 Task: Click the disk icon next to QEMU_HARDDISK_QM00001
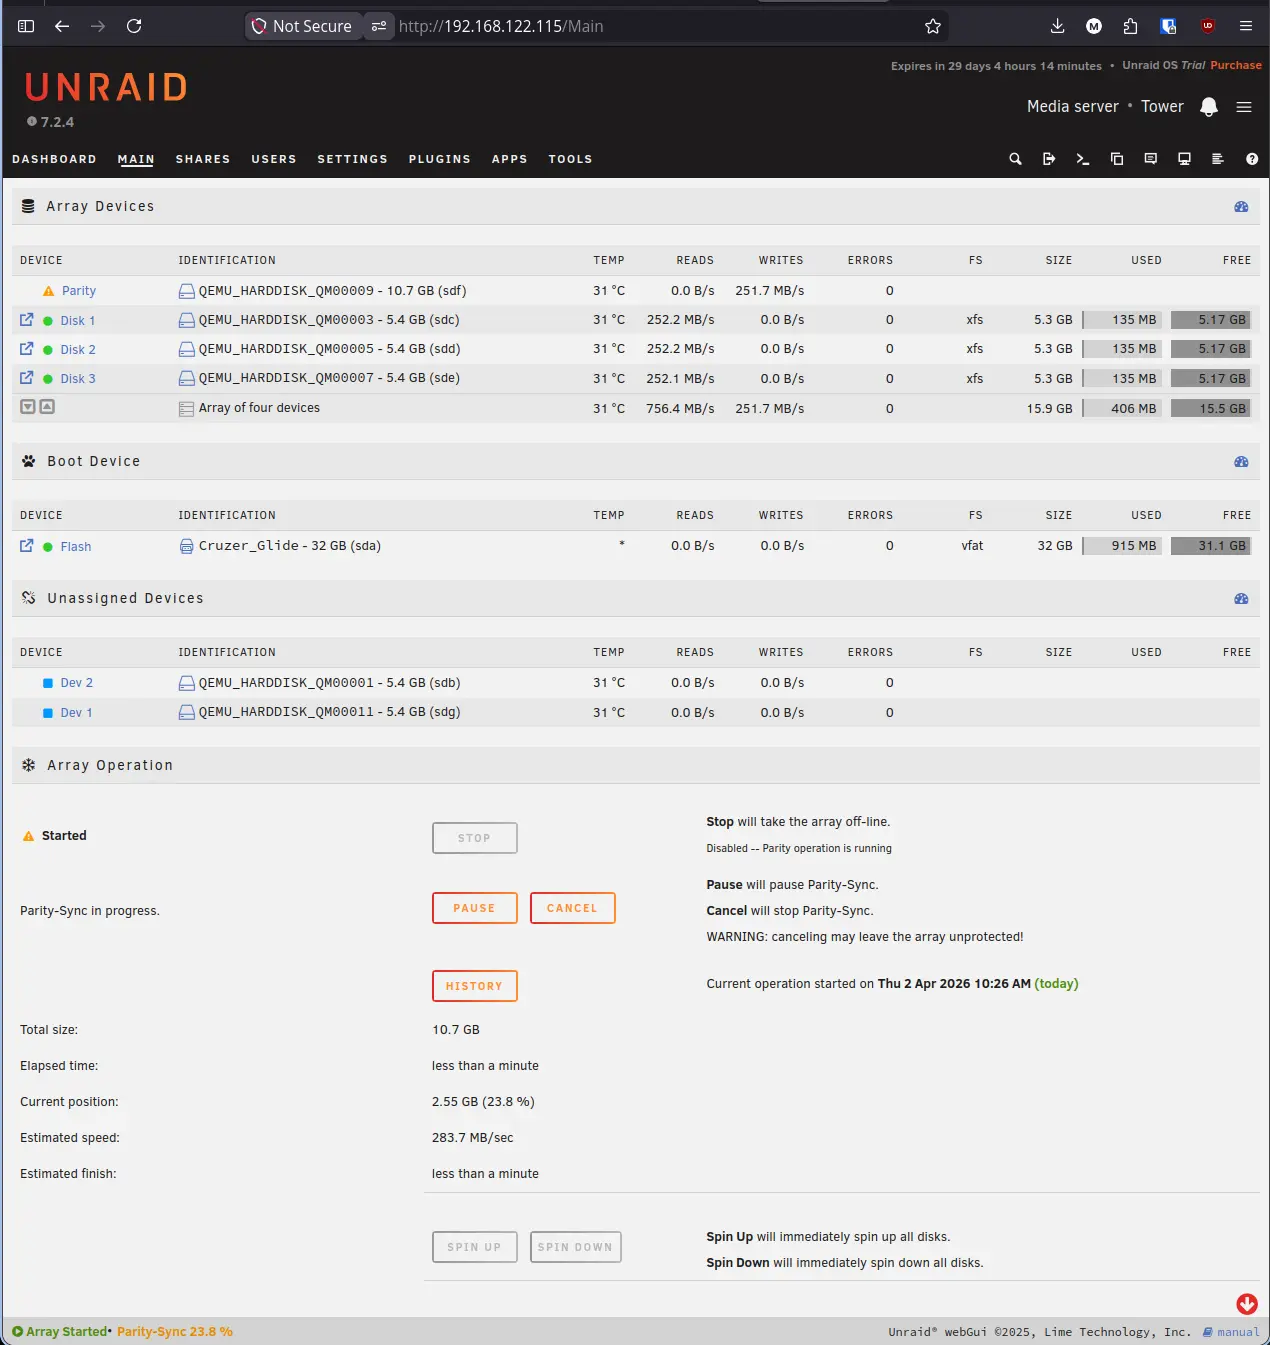point(186,683)
